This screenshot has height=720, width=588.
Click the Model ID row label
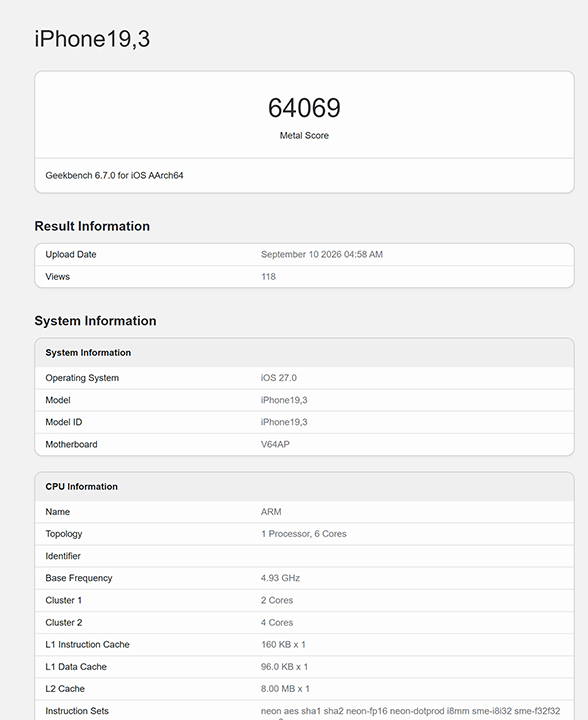click(64, 422)
